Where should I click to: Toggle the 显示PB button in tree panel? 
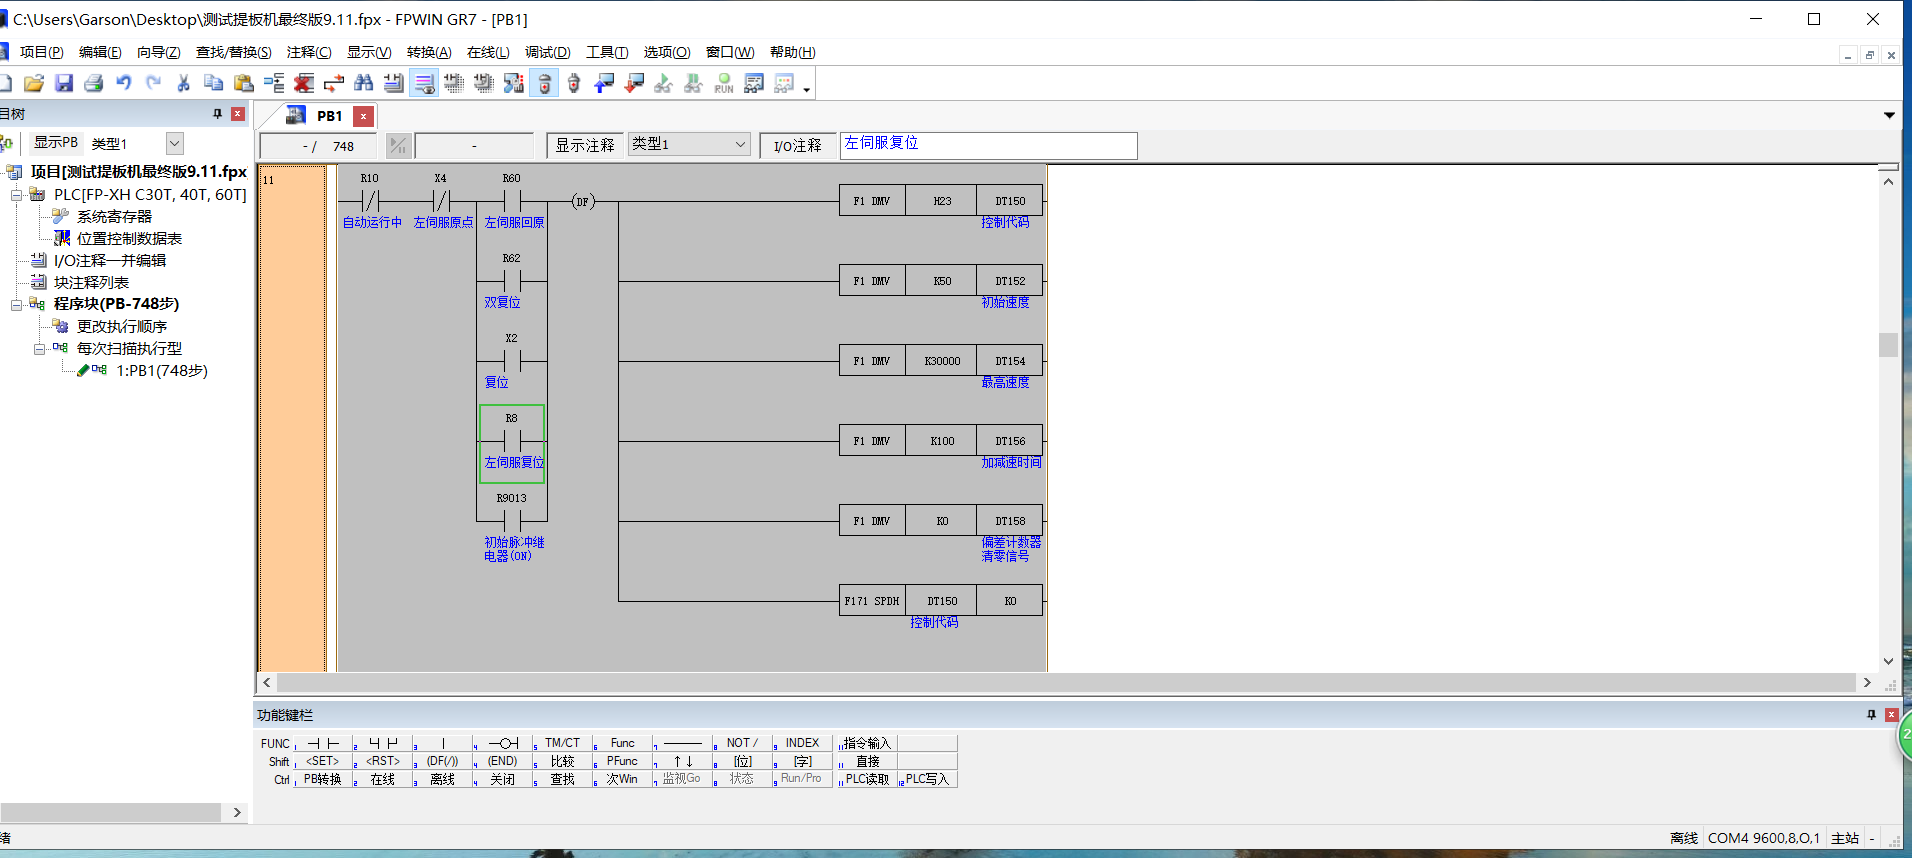click(56, 143)
